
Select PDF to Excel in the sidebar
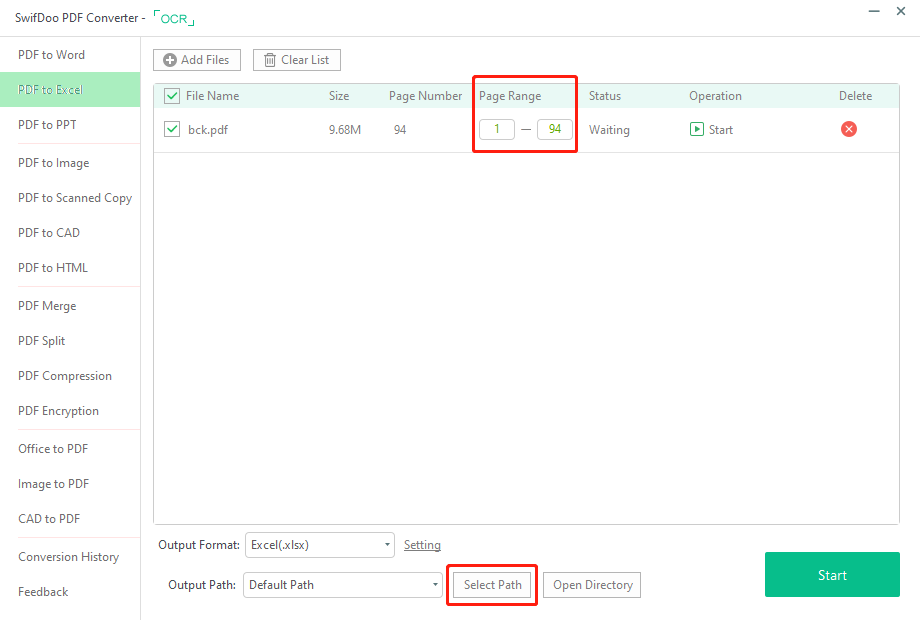pyautogui.click(x=70, y=90)
